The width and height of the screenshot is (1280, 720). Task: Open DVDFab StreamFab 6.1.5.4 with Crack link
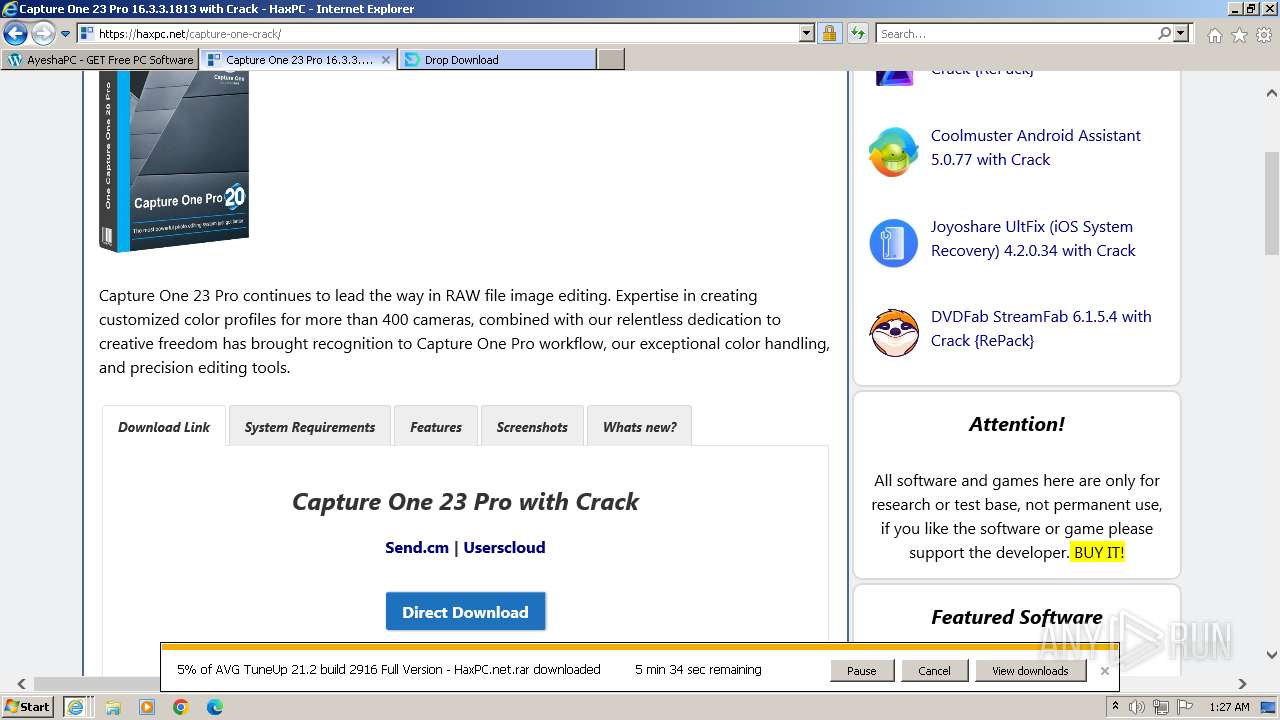[x=1041, y=328]
